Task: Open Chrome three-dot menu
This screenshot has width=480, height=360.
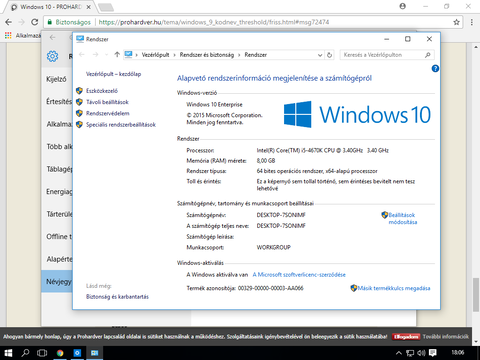Action: pyautogui.click(x=472, y=22)
